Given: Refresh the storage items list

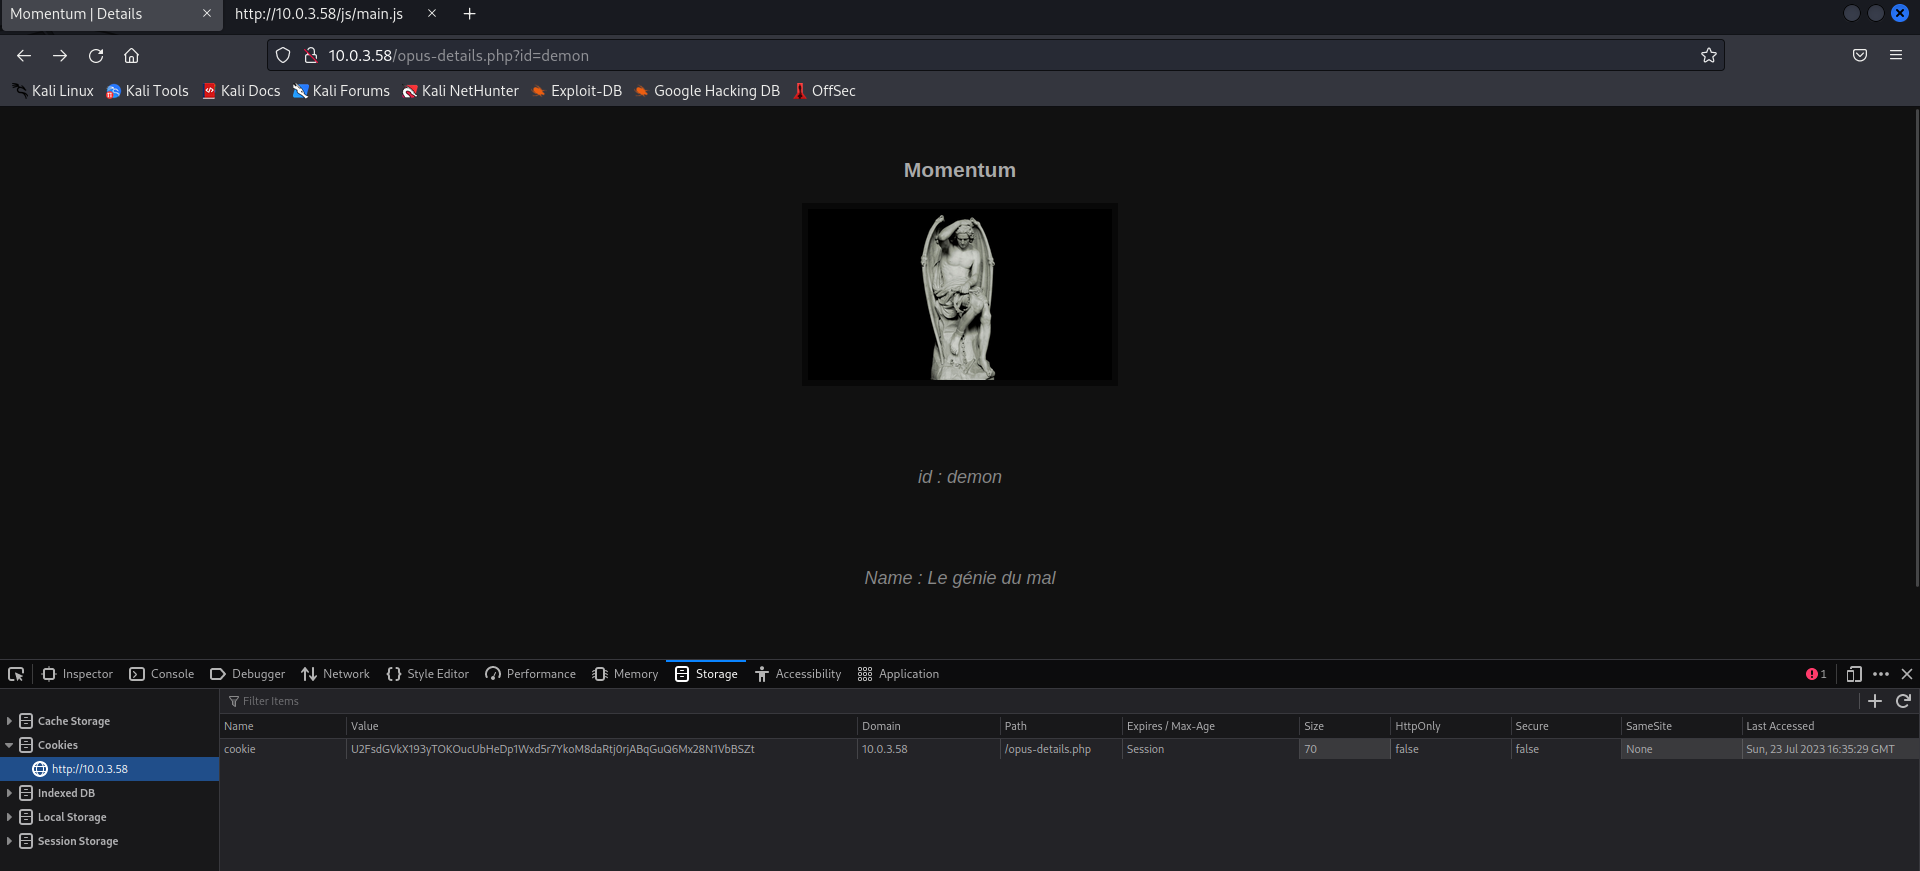Looking at the screenshot, I should 1903,701.
